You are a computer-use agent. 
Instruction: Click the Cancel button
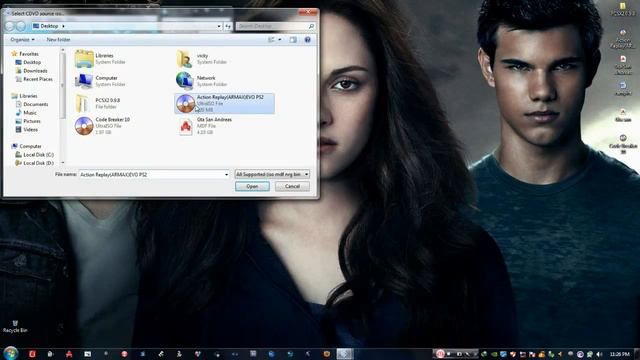(292, 186)
